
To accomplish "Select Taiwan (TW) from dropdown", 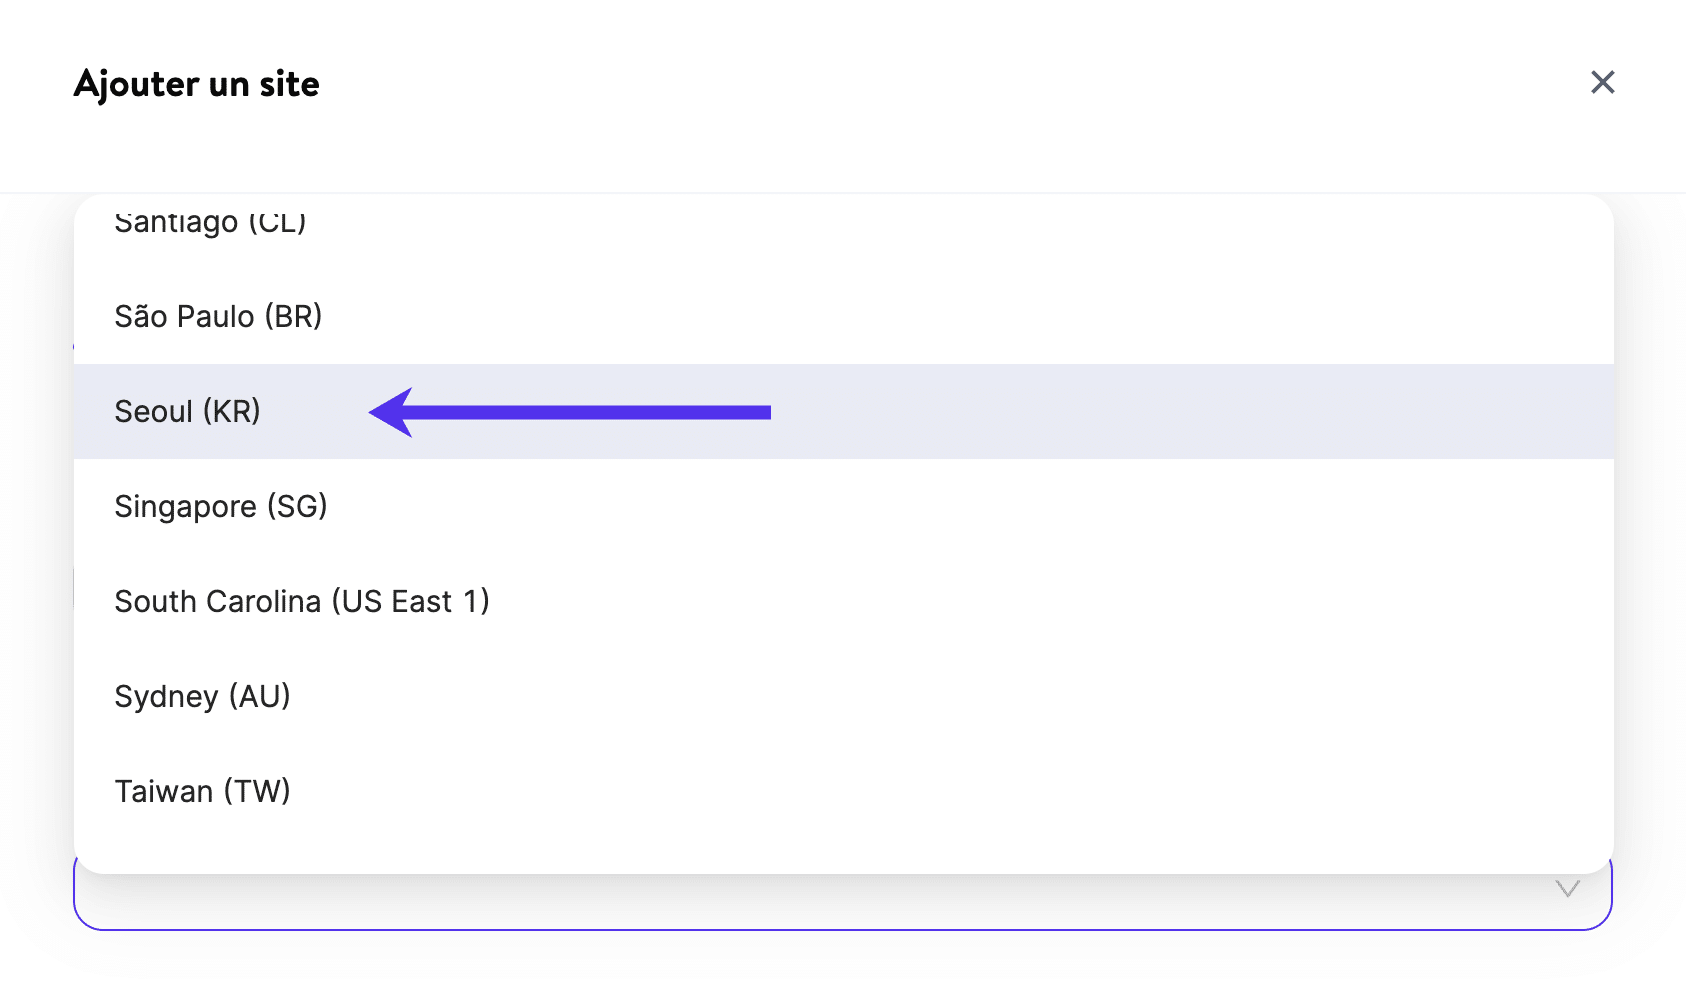I will click(202, 792).
